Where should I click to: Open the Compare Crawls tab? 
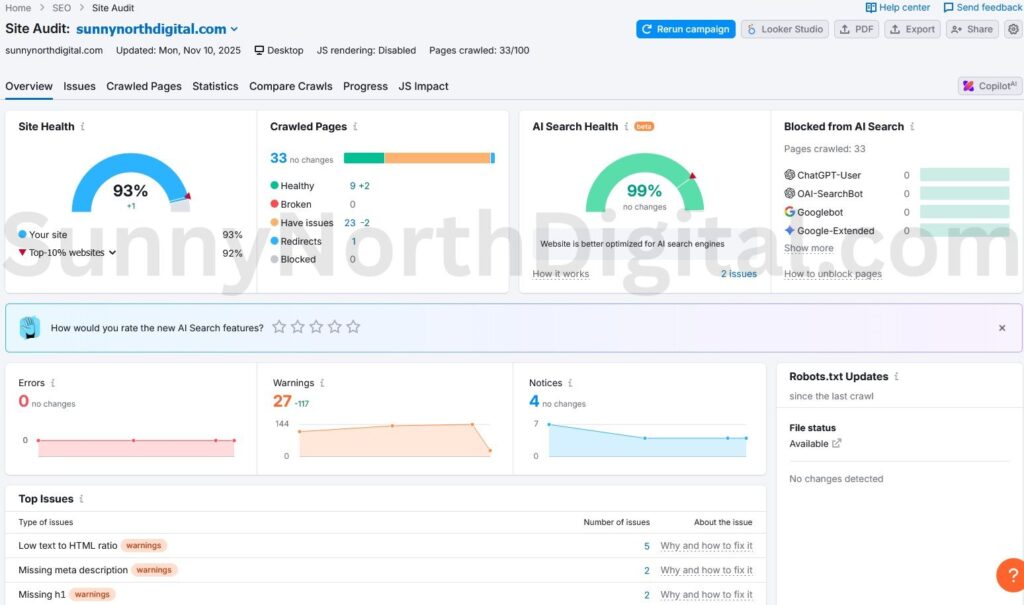(x=290, y=86)
